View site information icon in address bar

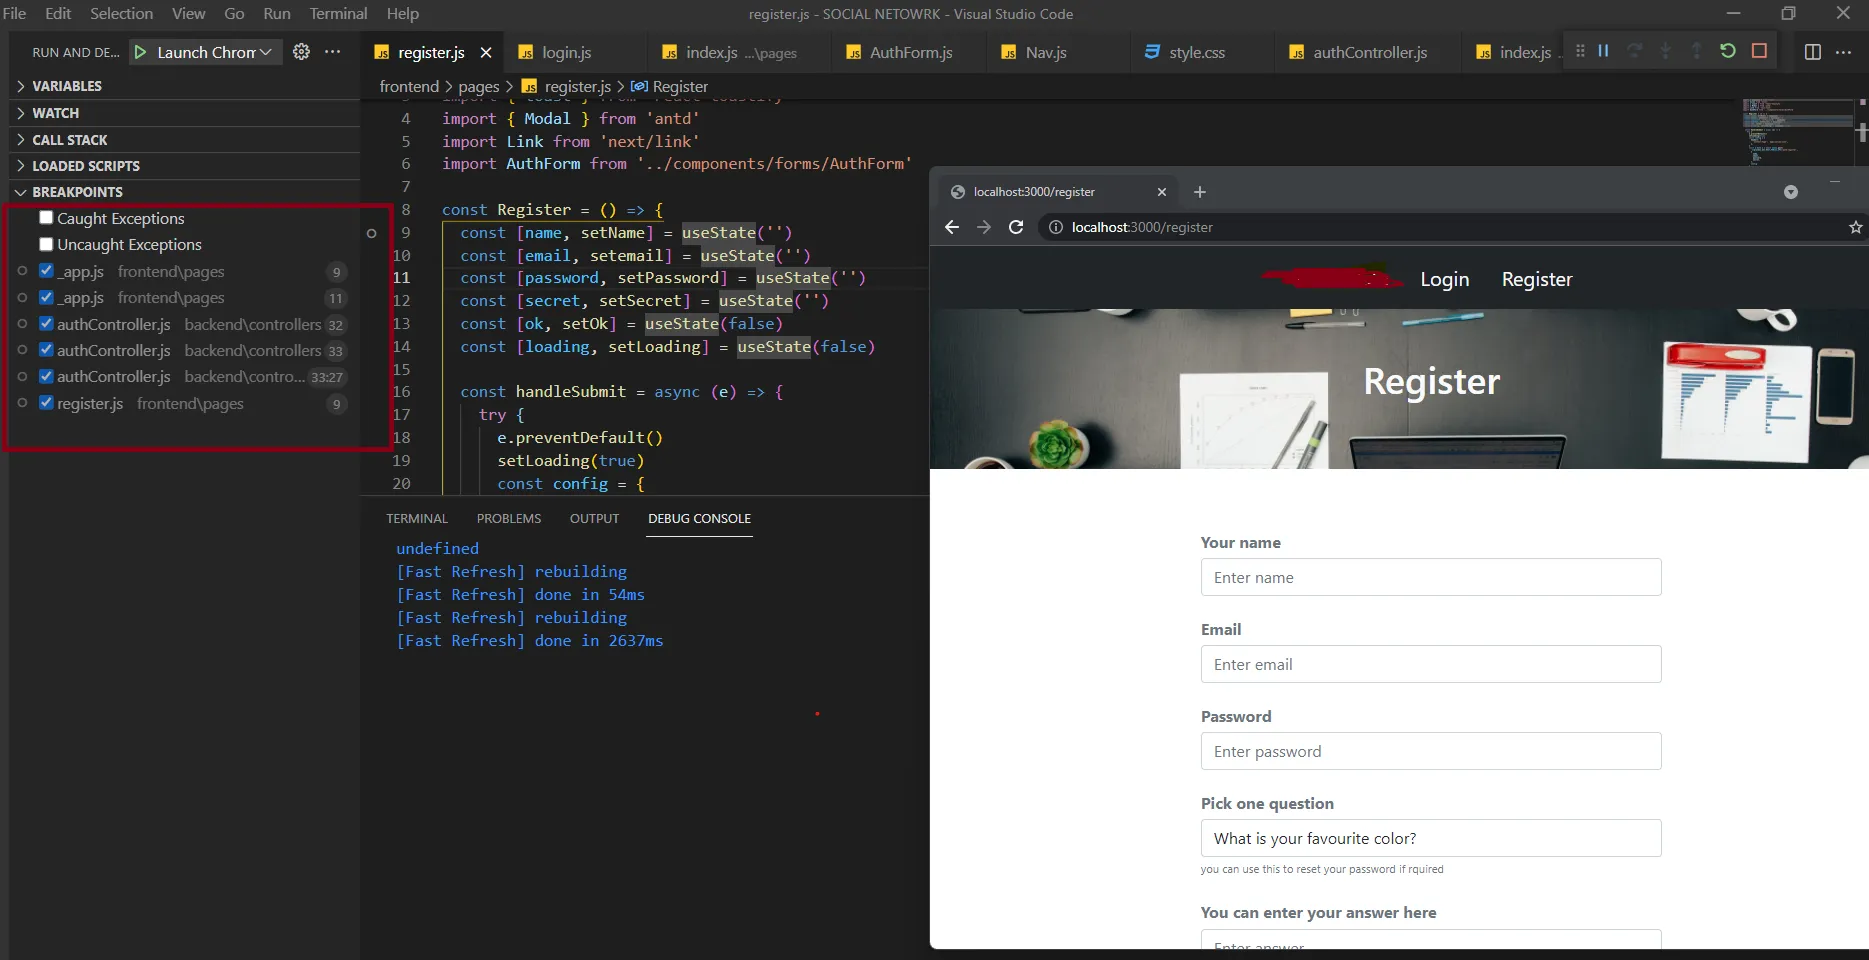point(1055,227)
